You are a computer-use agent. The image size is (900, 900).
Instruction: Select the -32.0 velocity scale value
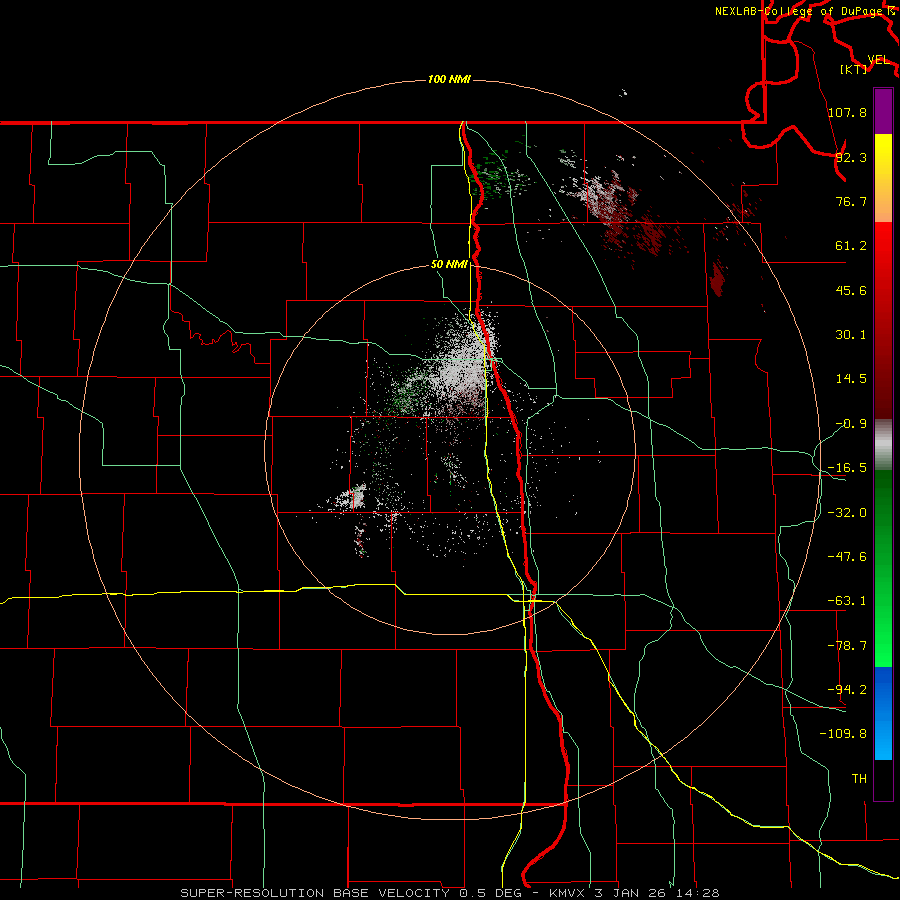point(847,513)
